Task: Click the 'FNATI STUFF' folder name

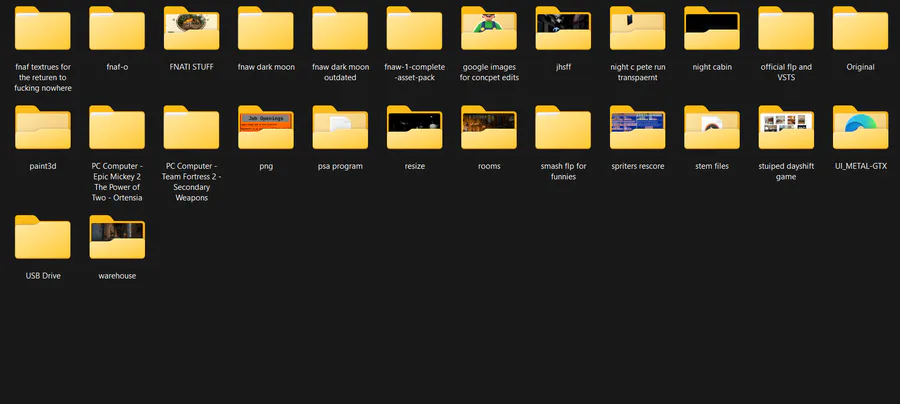Action: click(191, 67)
